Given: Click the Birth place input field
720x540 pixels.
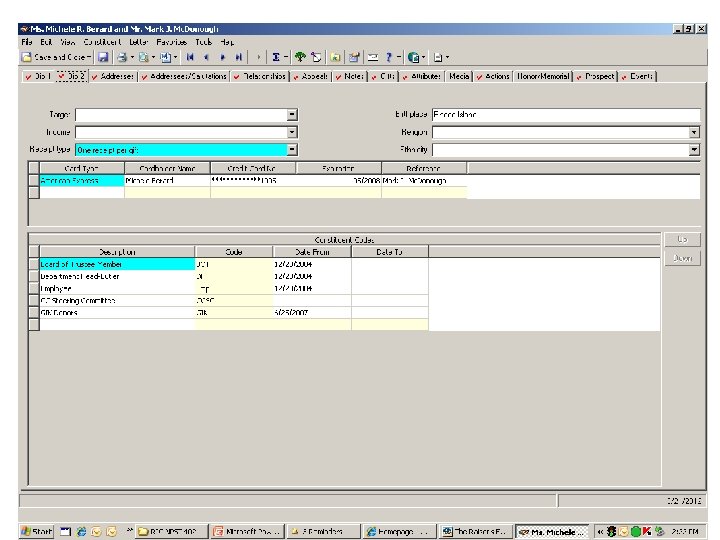Looking at the screenshot, I should (566, 114).
